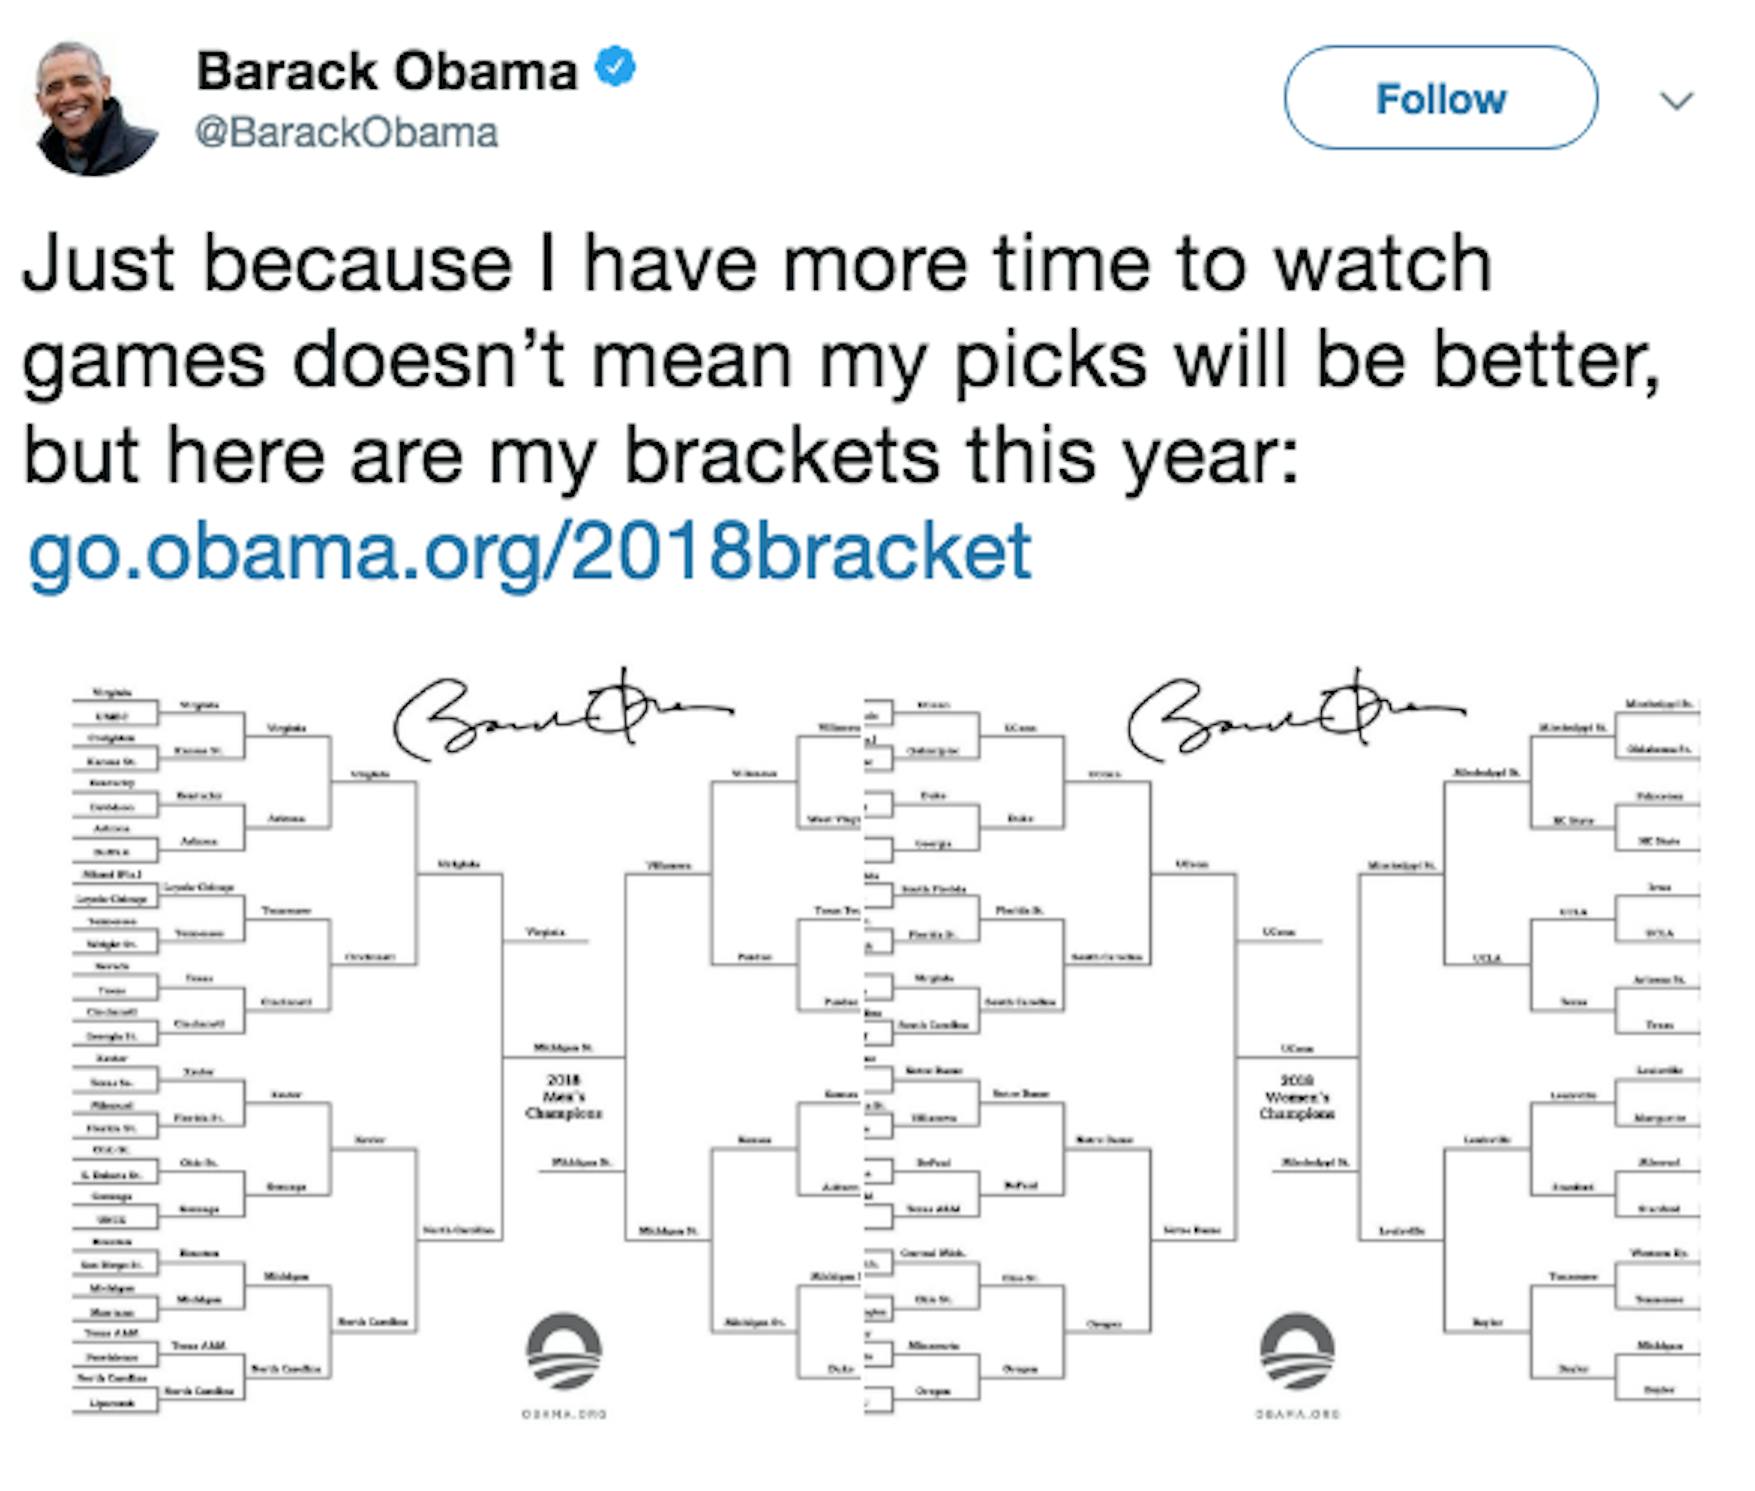The image size is (1755, 1491).
Task: Click the 2018 Women's Champions label
Action: (1297, 1097)
